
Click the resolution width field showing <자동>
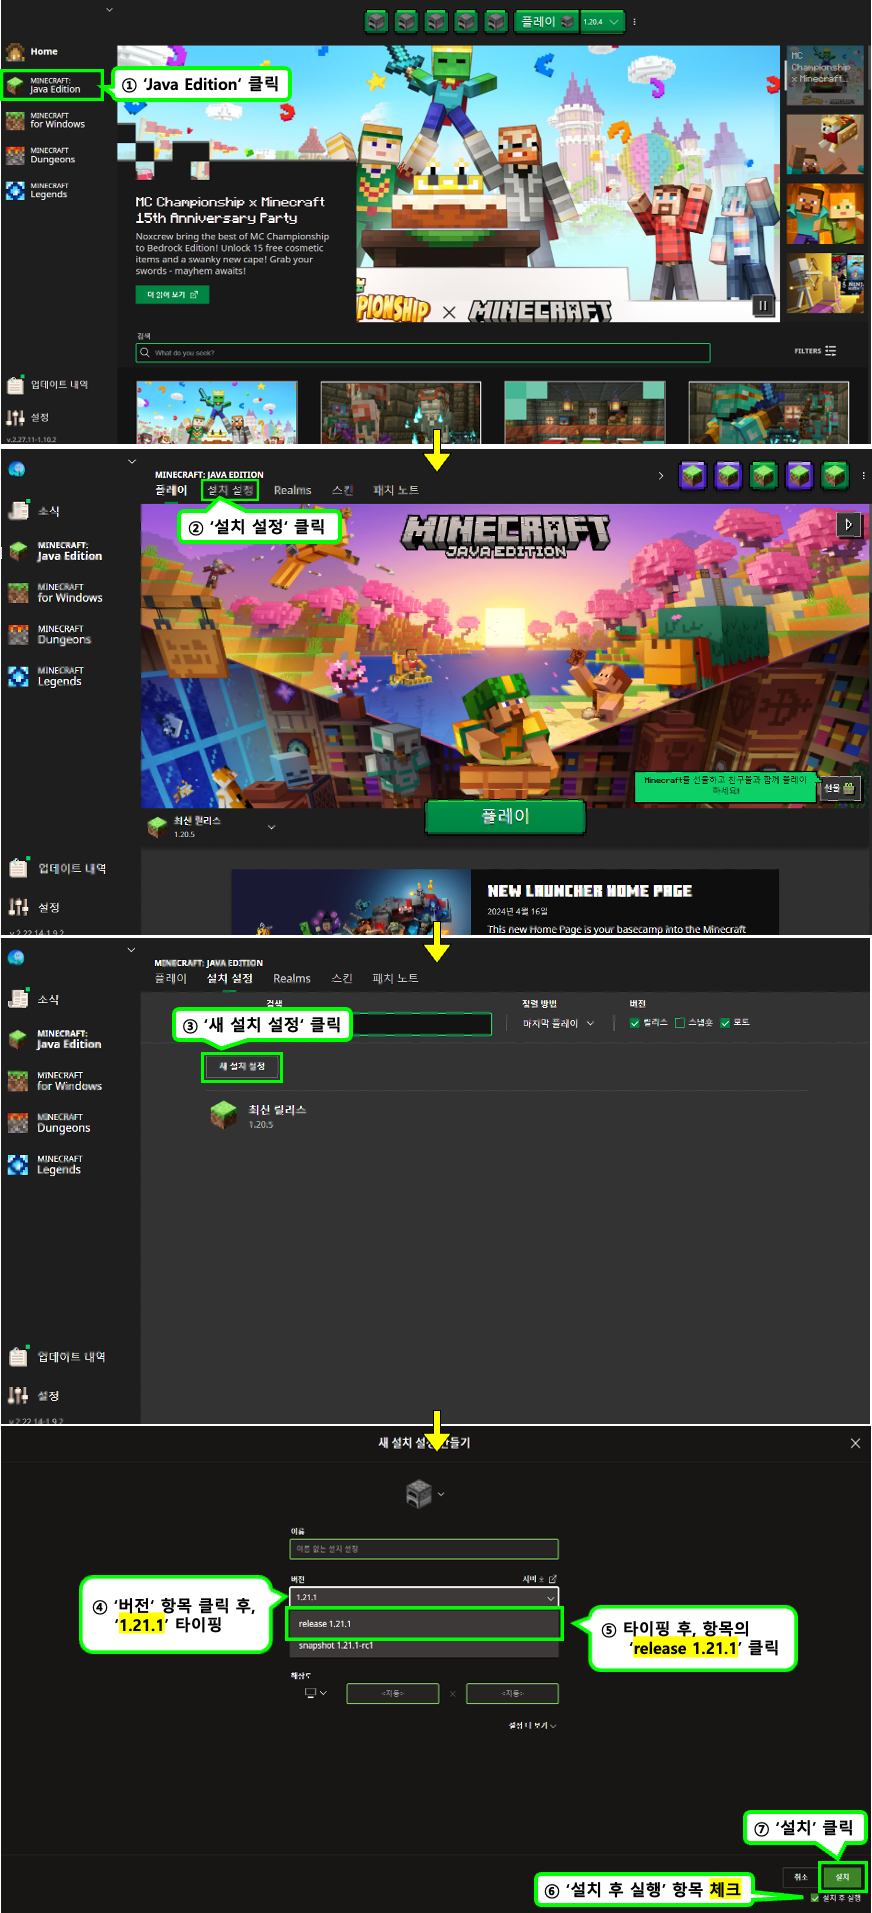coord(392,1693)
